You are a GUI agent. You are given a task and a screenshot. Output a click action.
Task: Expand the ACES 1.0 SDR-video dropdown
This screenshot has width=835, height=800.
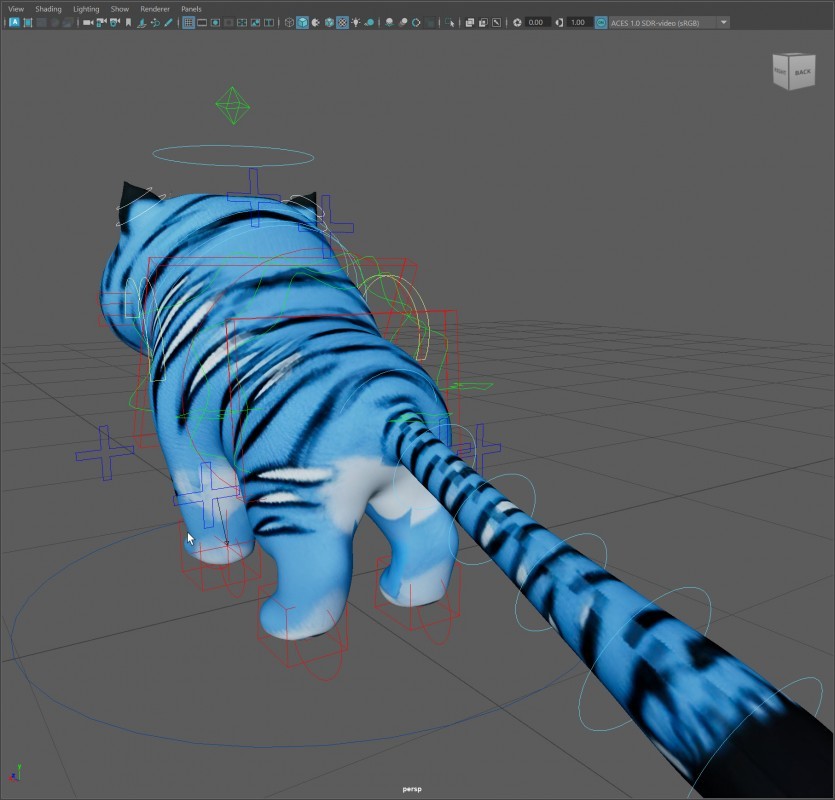pos(724,22)
